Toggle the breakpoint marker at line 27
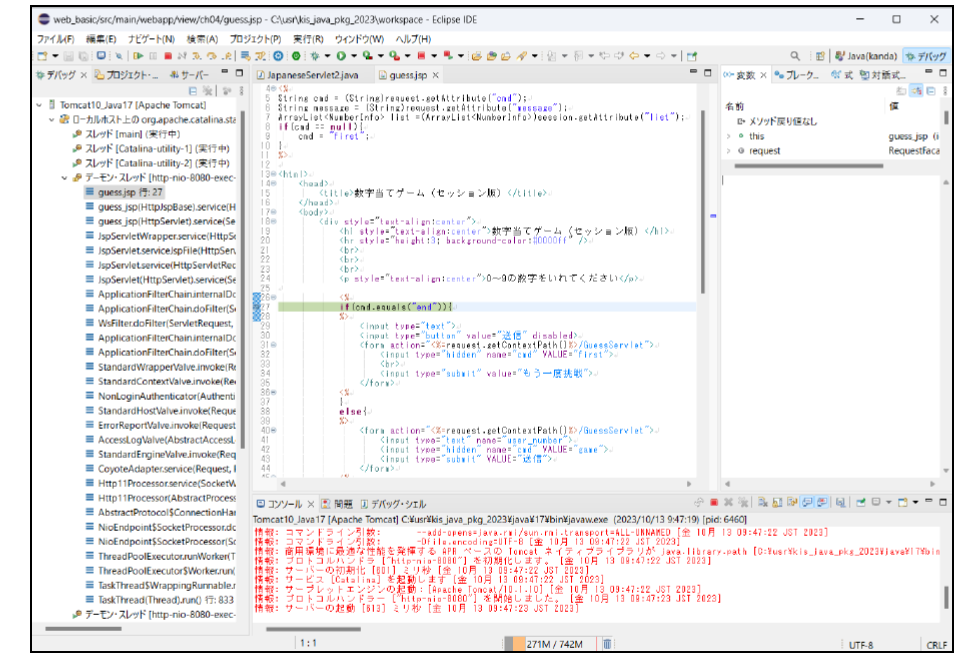 [x=255, y=305]
